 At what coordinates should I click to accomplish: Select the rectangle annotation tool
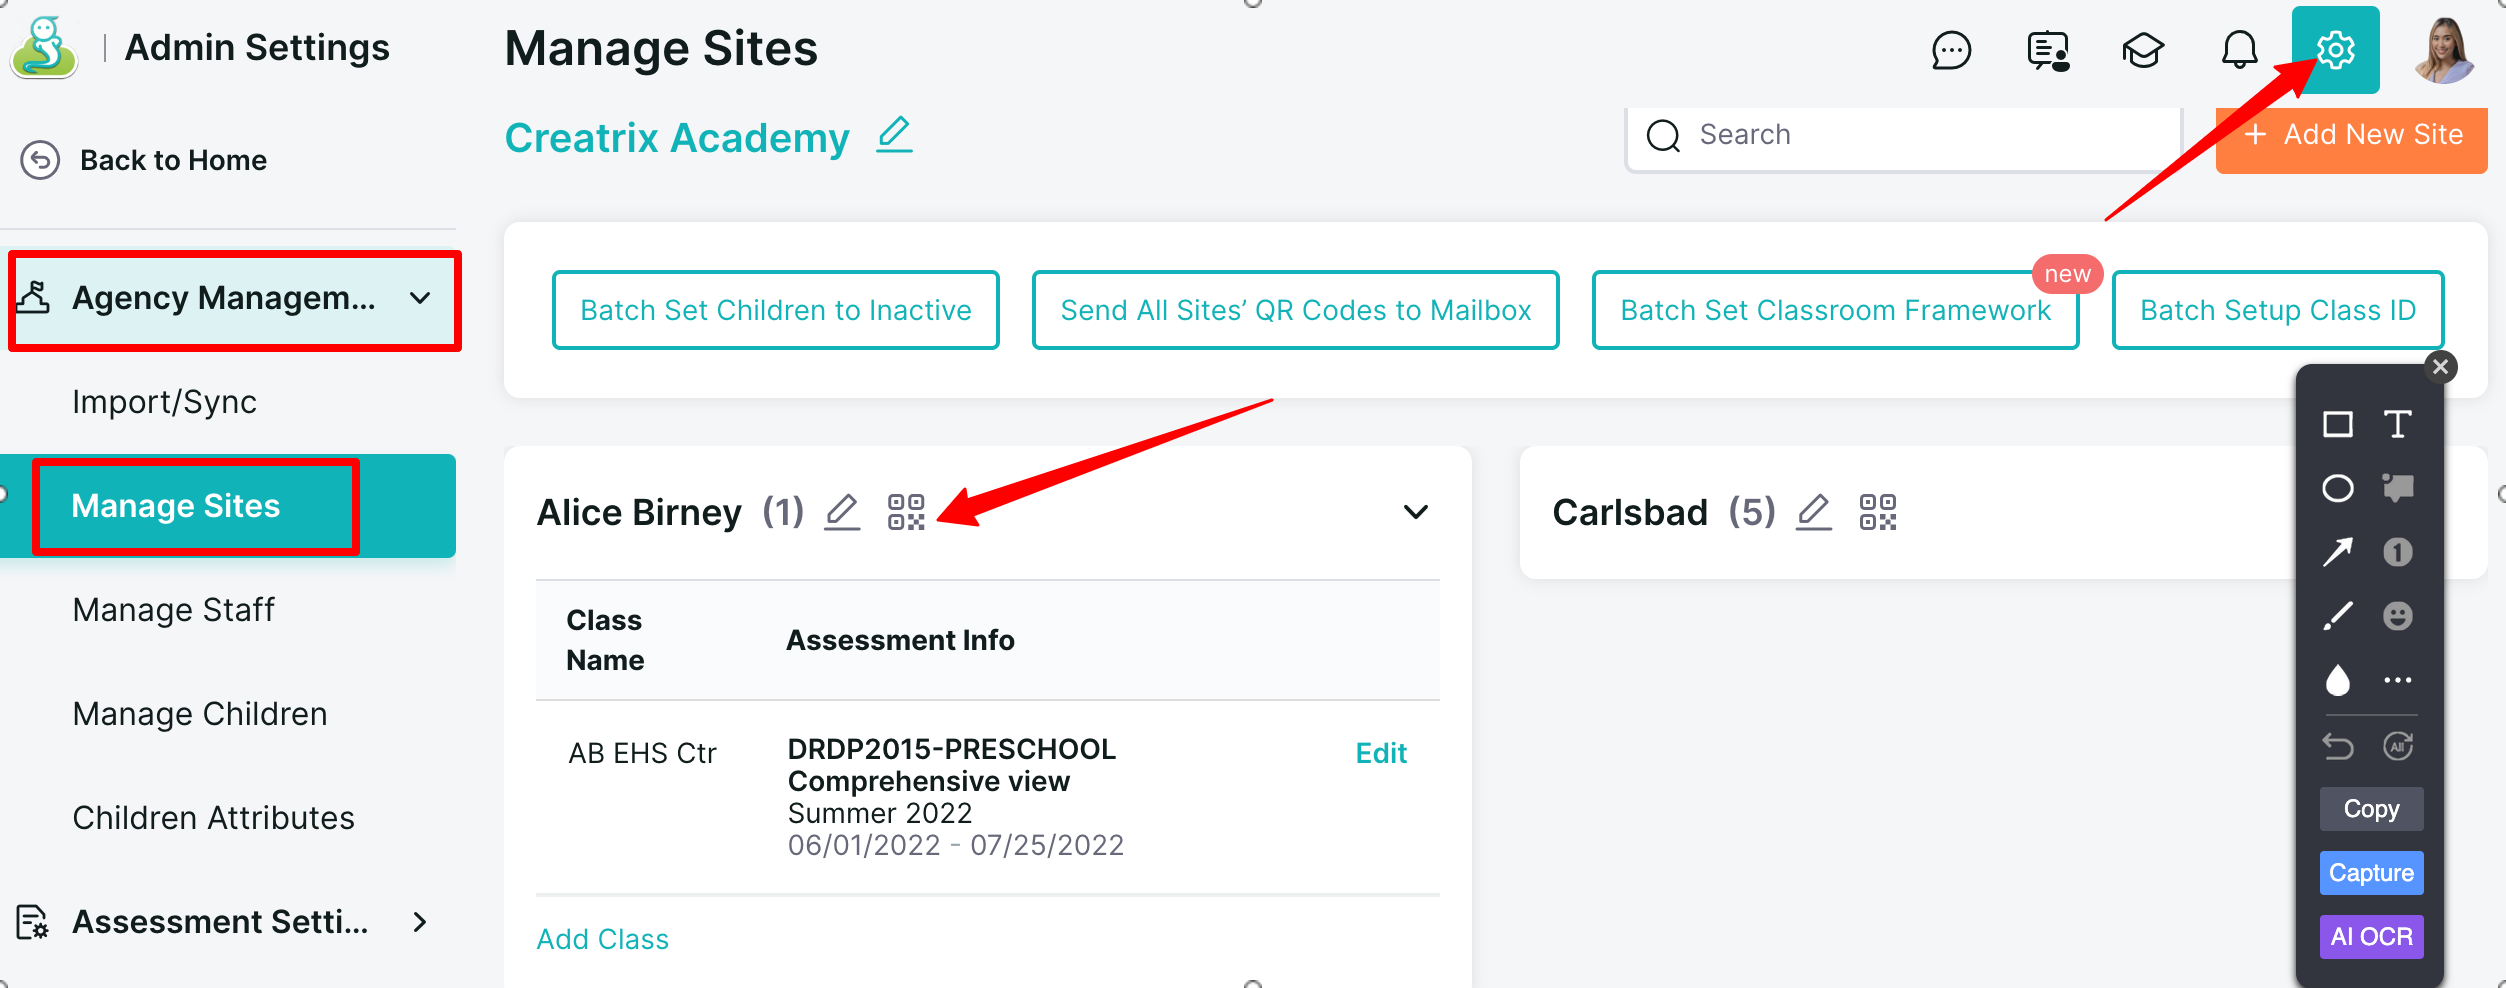click(2337, 425)
